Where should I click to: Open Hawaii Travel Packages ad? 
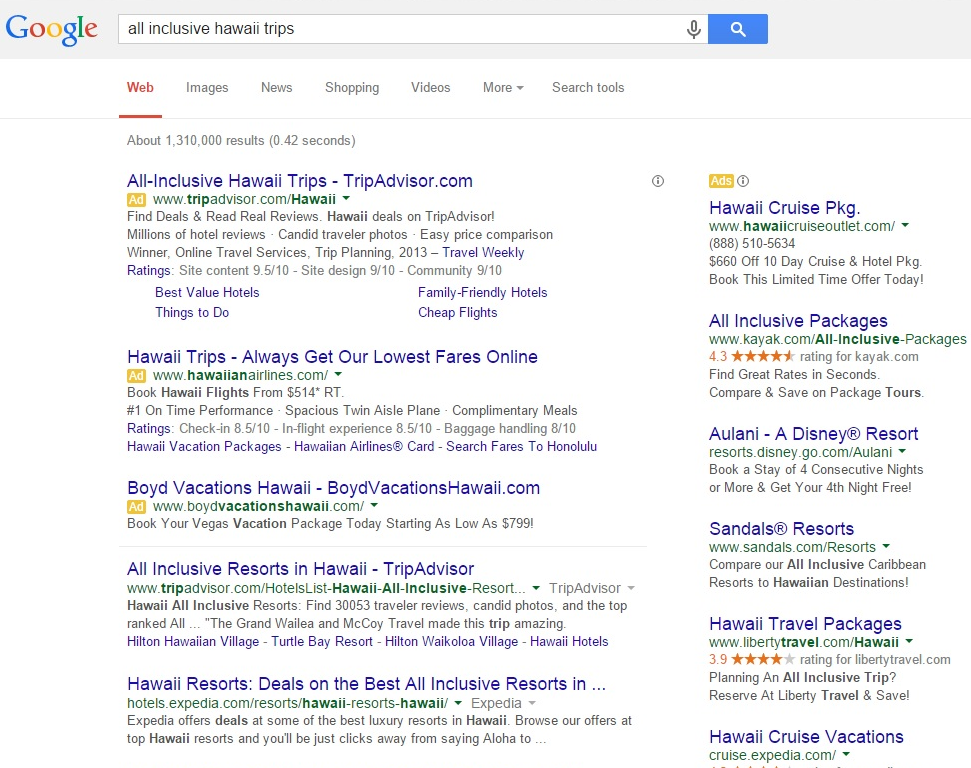coord(805,624)
